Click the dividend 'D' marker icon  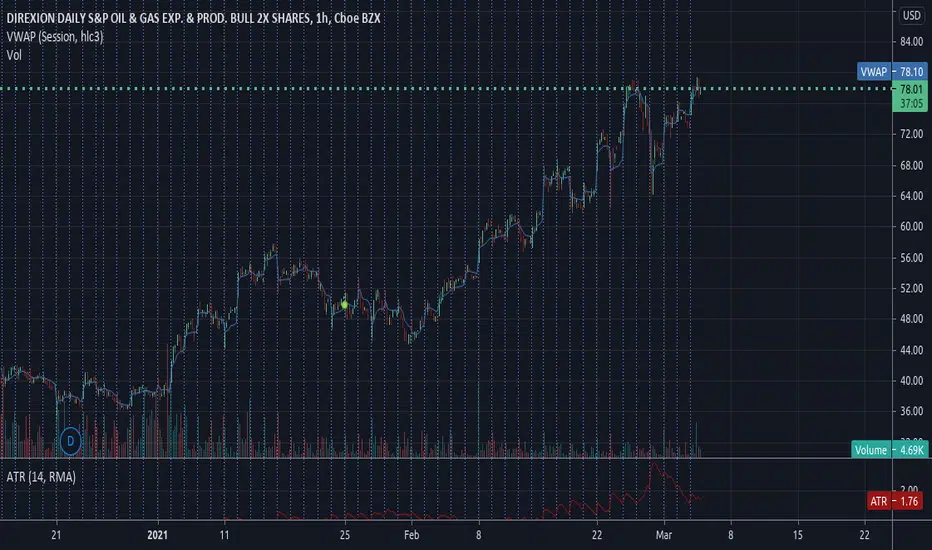70,441
